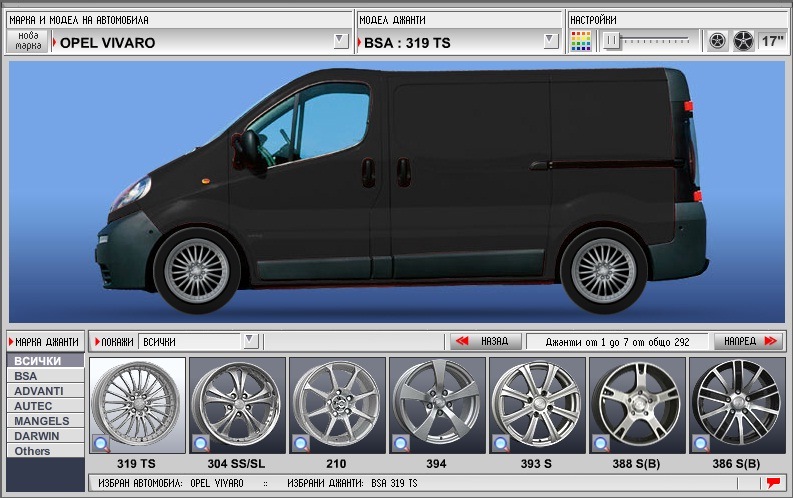This screenshot has width=793, height=498.
Task: Zoom the 319 TS wheel magnifier
Action: [x=101, y=443]
